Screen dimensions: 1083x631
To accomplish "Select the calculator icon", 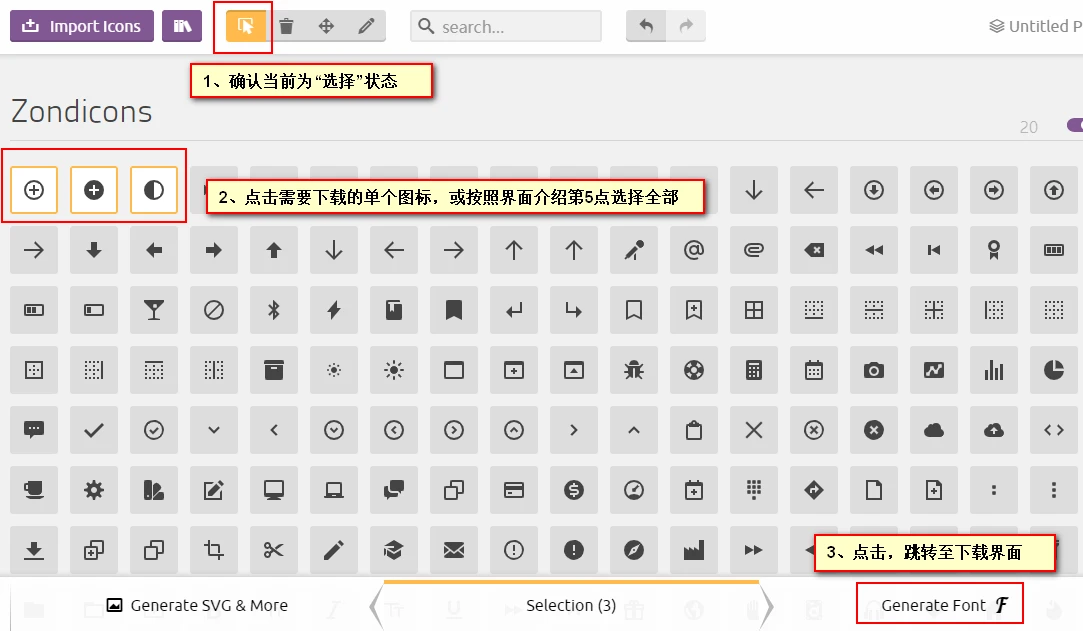I will click(754, 370).
